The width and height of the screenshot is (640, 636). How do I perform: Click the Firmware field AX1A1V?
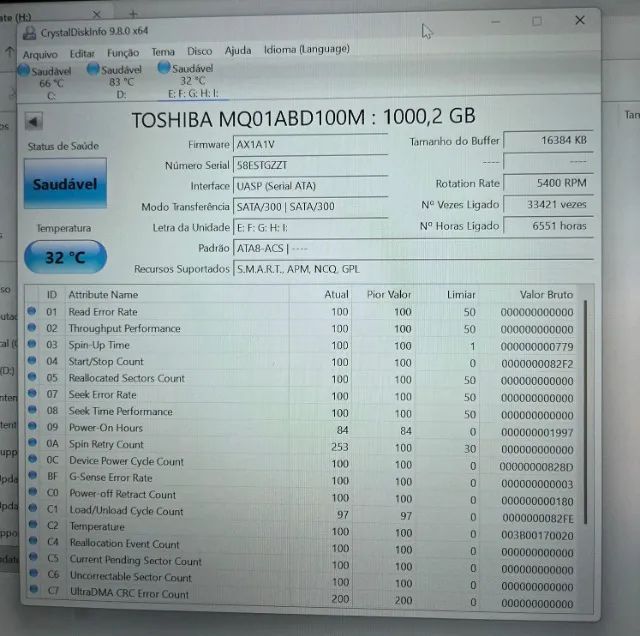click(x=310, y=144)
